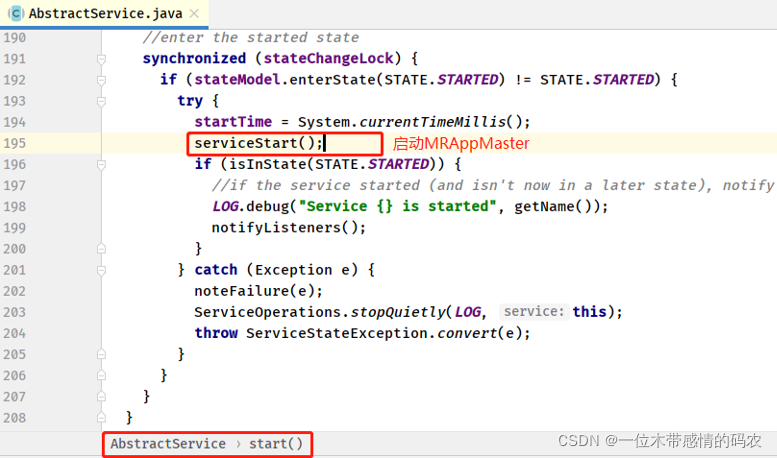Collapse the if block at line 192
This screenshot has width=777, height=458.
click(101, 79)
